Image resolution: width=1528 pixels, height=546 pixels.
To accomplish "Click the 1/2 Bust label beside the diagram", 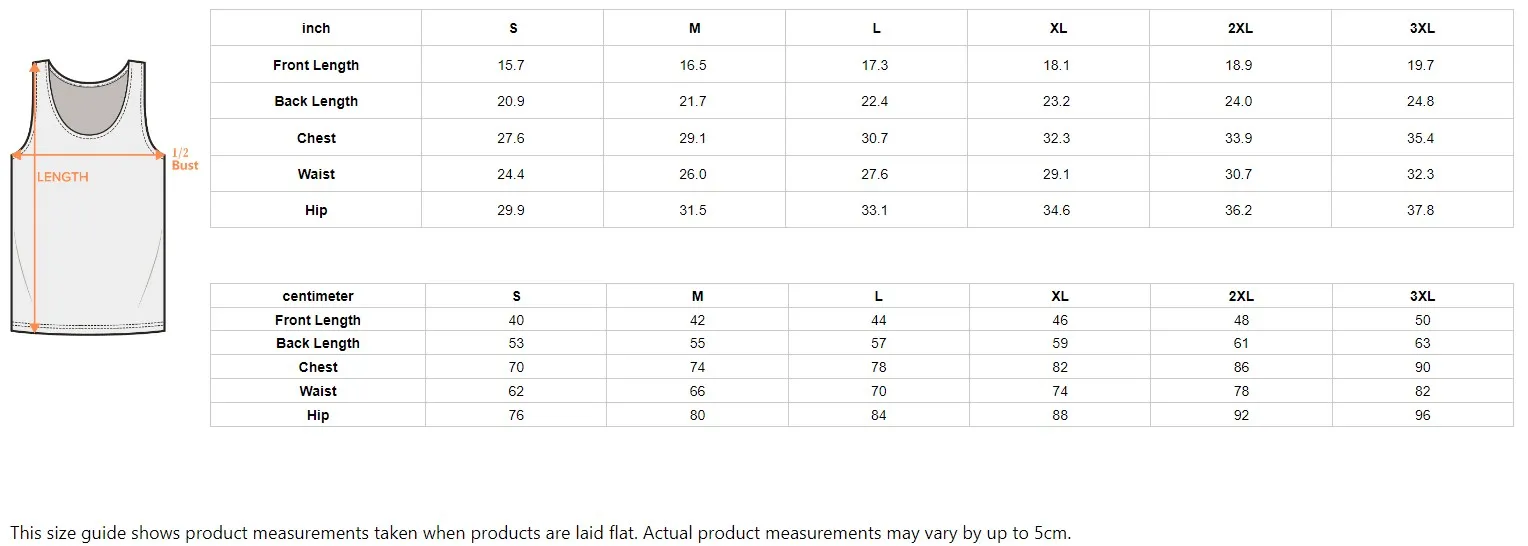I will tap(185, 159).
